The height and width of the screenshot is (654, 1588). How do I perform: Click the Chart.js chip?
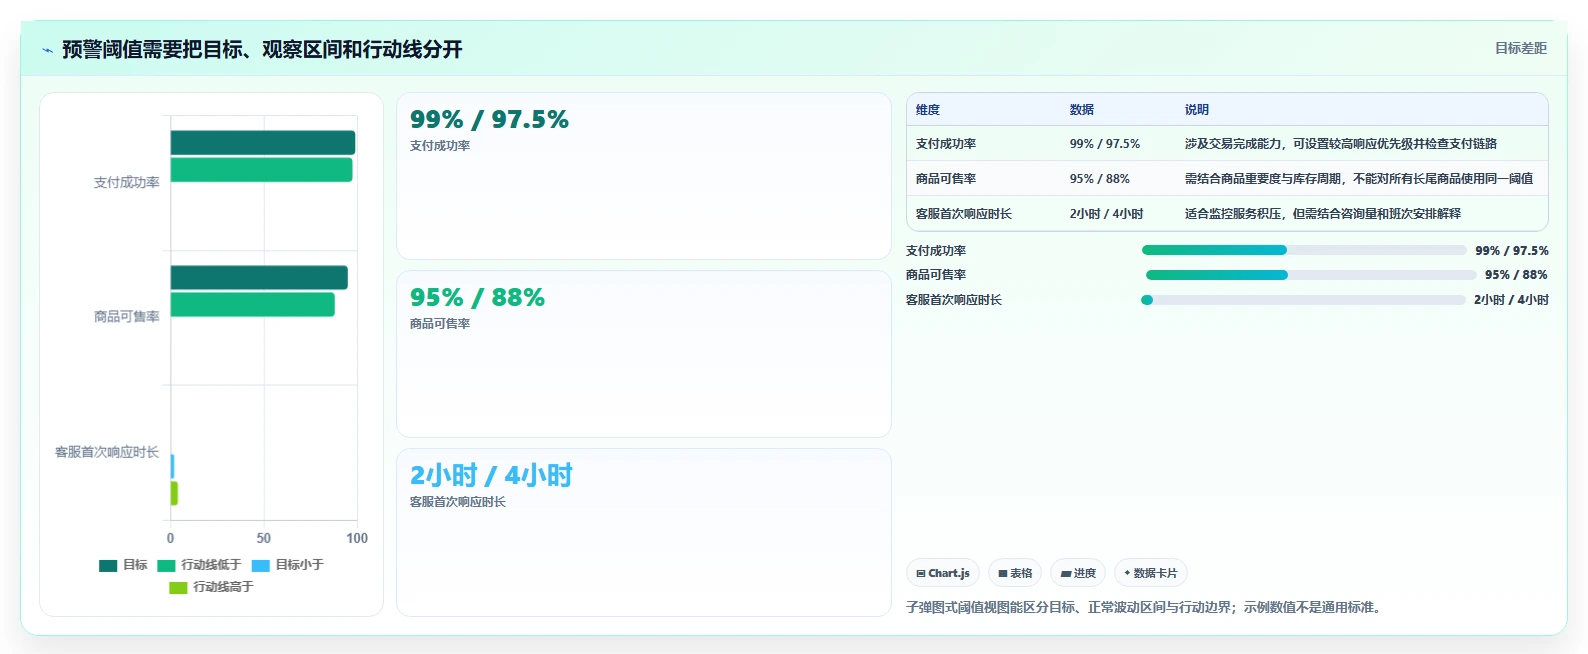click(943, 573)
